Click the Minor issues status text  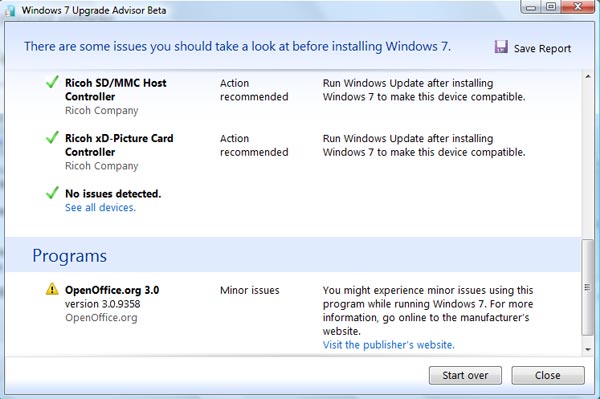click(x=249, y=290)
